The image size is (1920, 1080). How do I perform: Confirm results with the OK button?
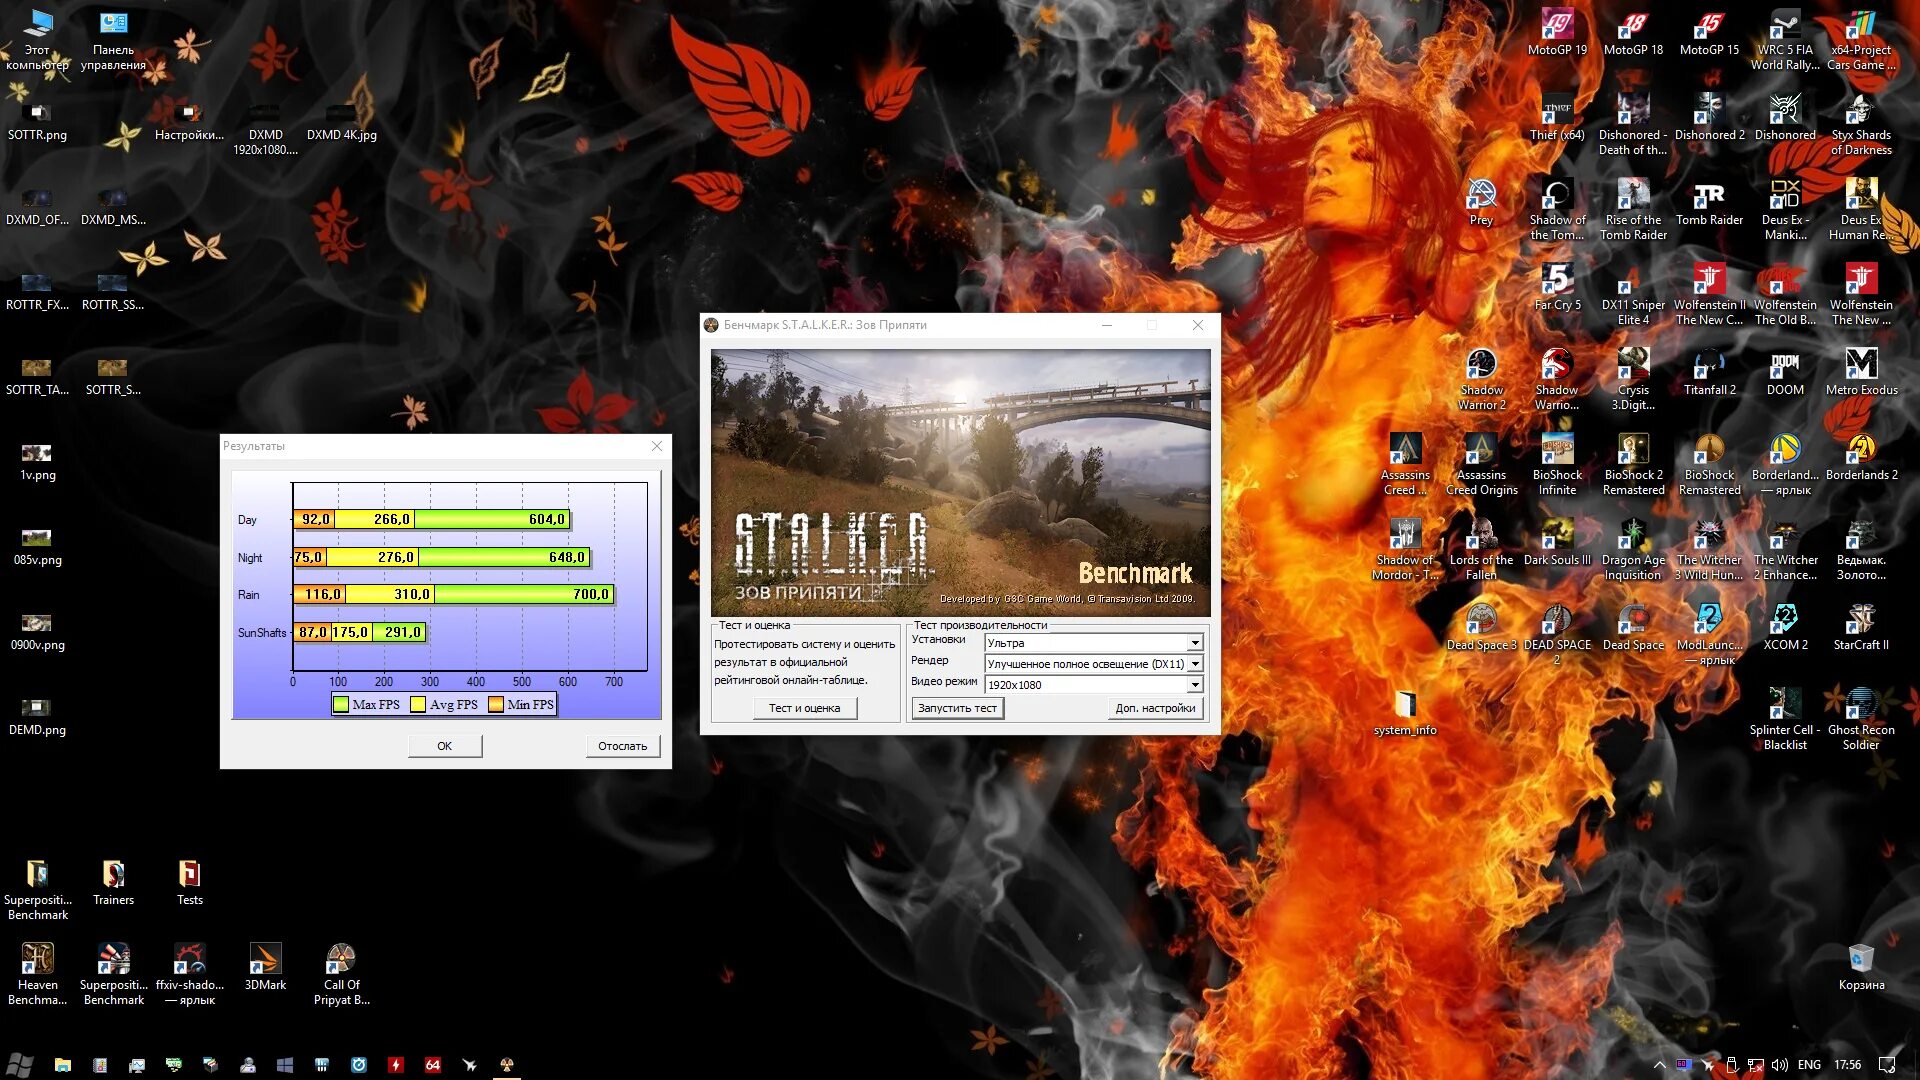(444, 746)
